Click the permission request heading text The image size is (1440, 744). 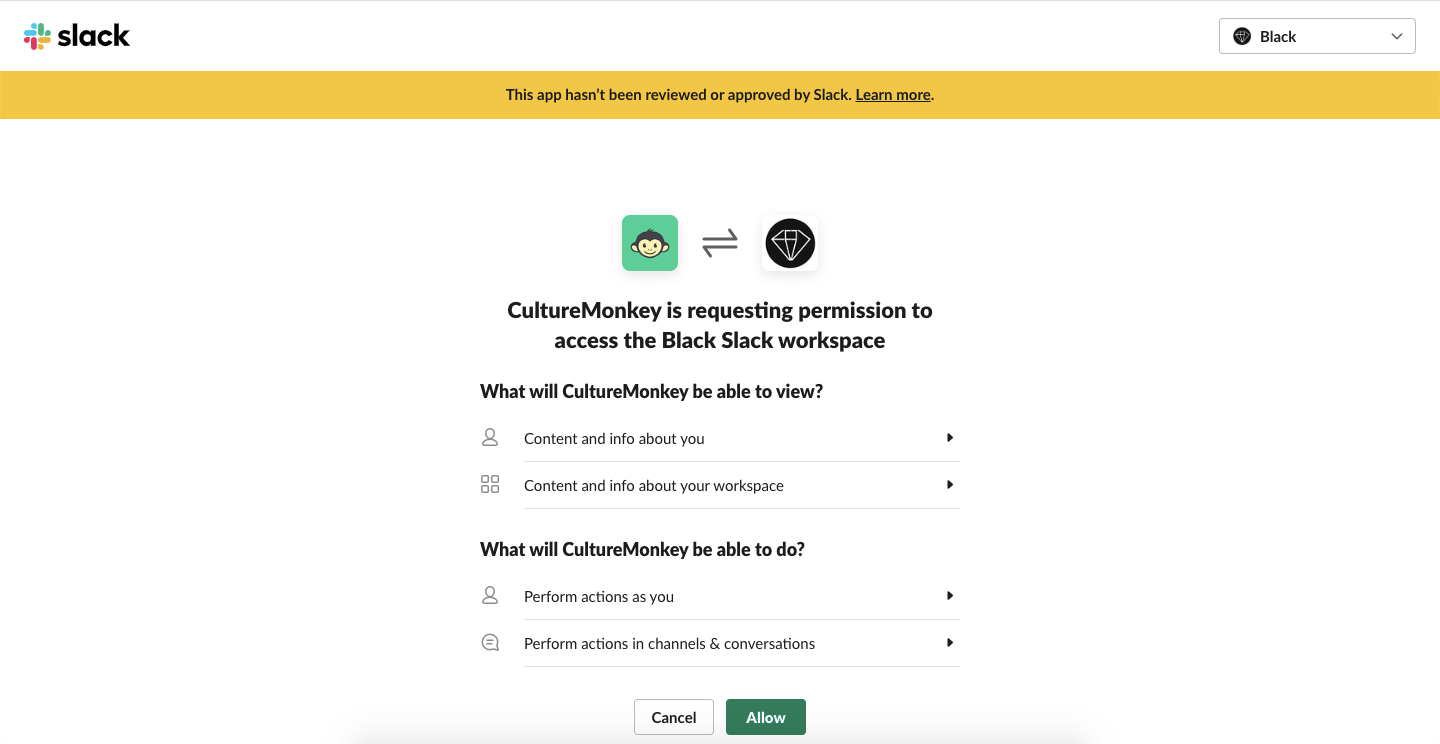pos(719,325)
